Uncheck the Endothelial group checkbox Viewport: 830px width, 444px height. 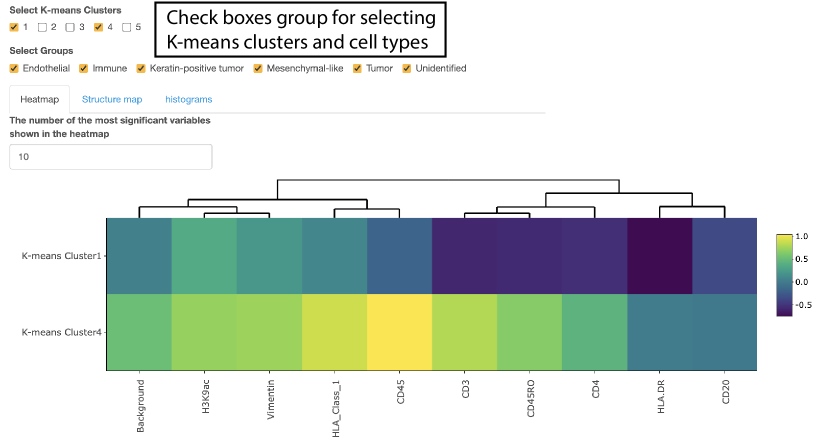pyautogui.click(x=14, y=69)
